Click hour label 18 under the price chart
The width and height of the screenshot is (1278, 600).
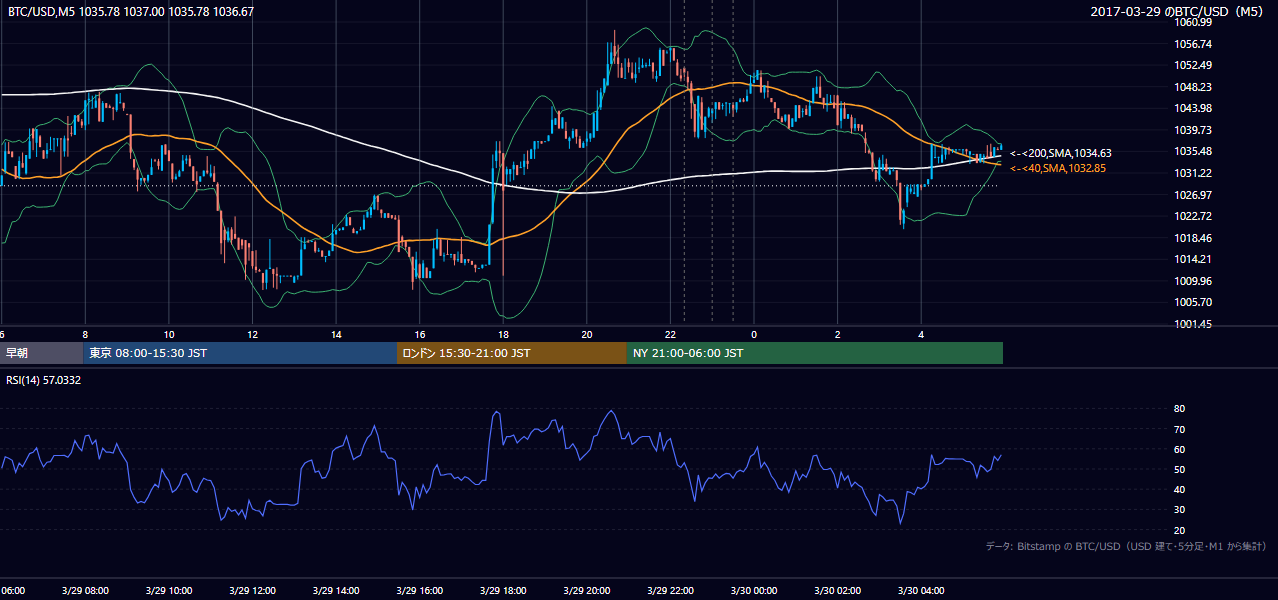(503, 335)
